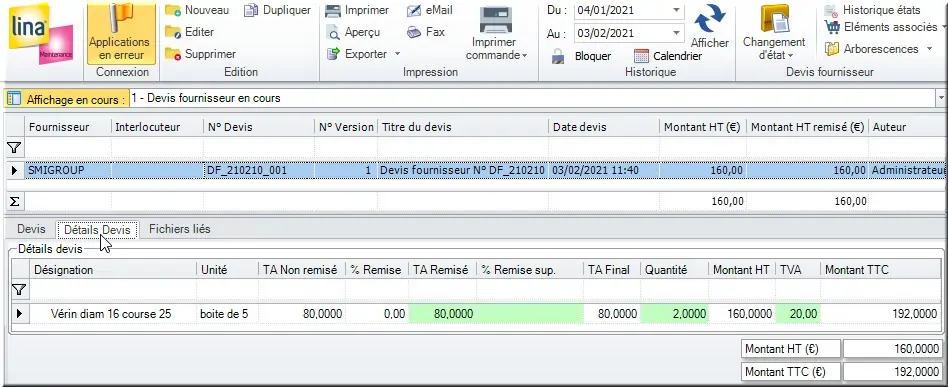Viewport: 948px width, 387px height.
Task: Switch to the Devis tab
Action: (31, 229)
